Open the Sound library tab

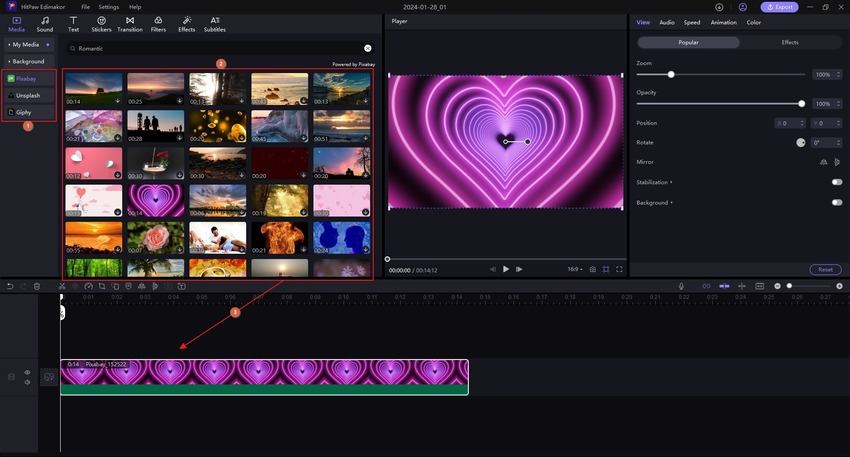(x=45, y=24)
